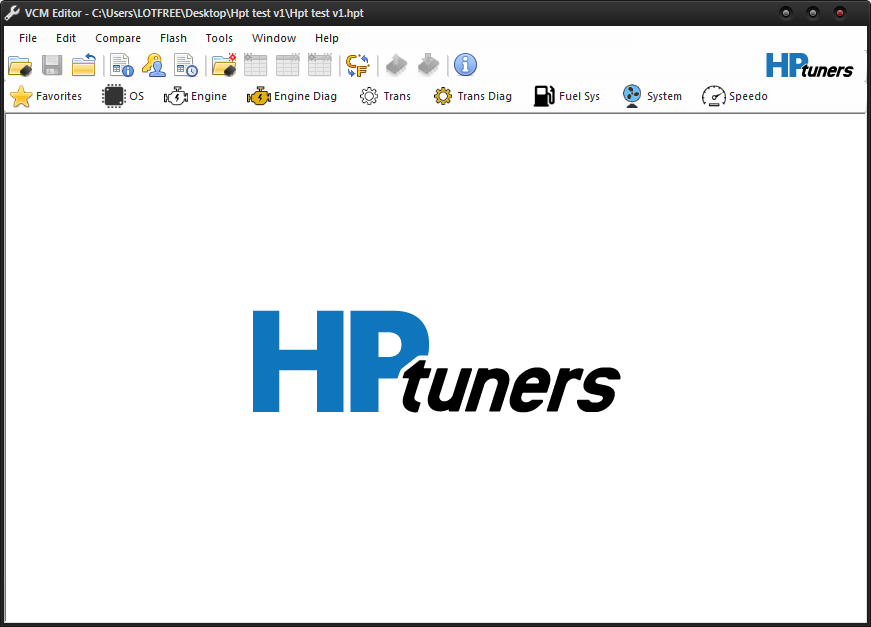Open the file information document icon

coord(122,66)
